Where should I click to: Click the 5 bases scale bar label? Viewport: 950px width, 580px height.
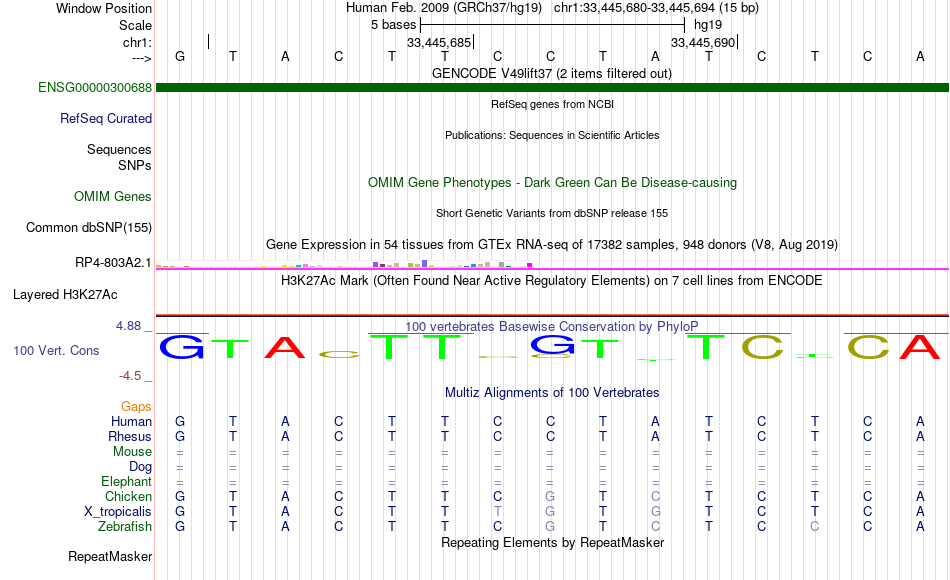pyautogui.click(x=393, y=25)
